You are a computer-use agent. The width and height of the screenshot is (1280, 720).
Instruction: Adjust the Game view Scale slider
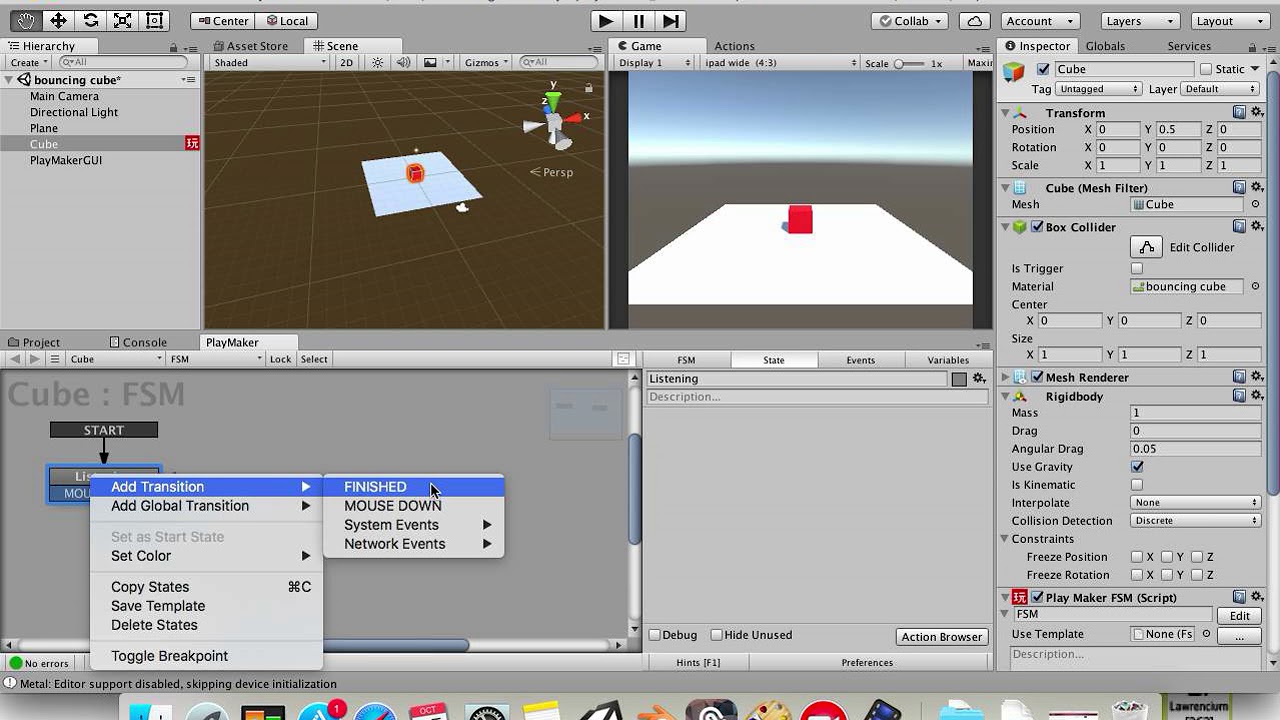click(x=909, y=63)
